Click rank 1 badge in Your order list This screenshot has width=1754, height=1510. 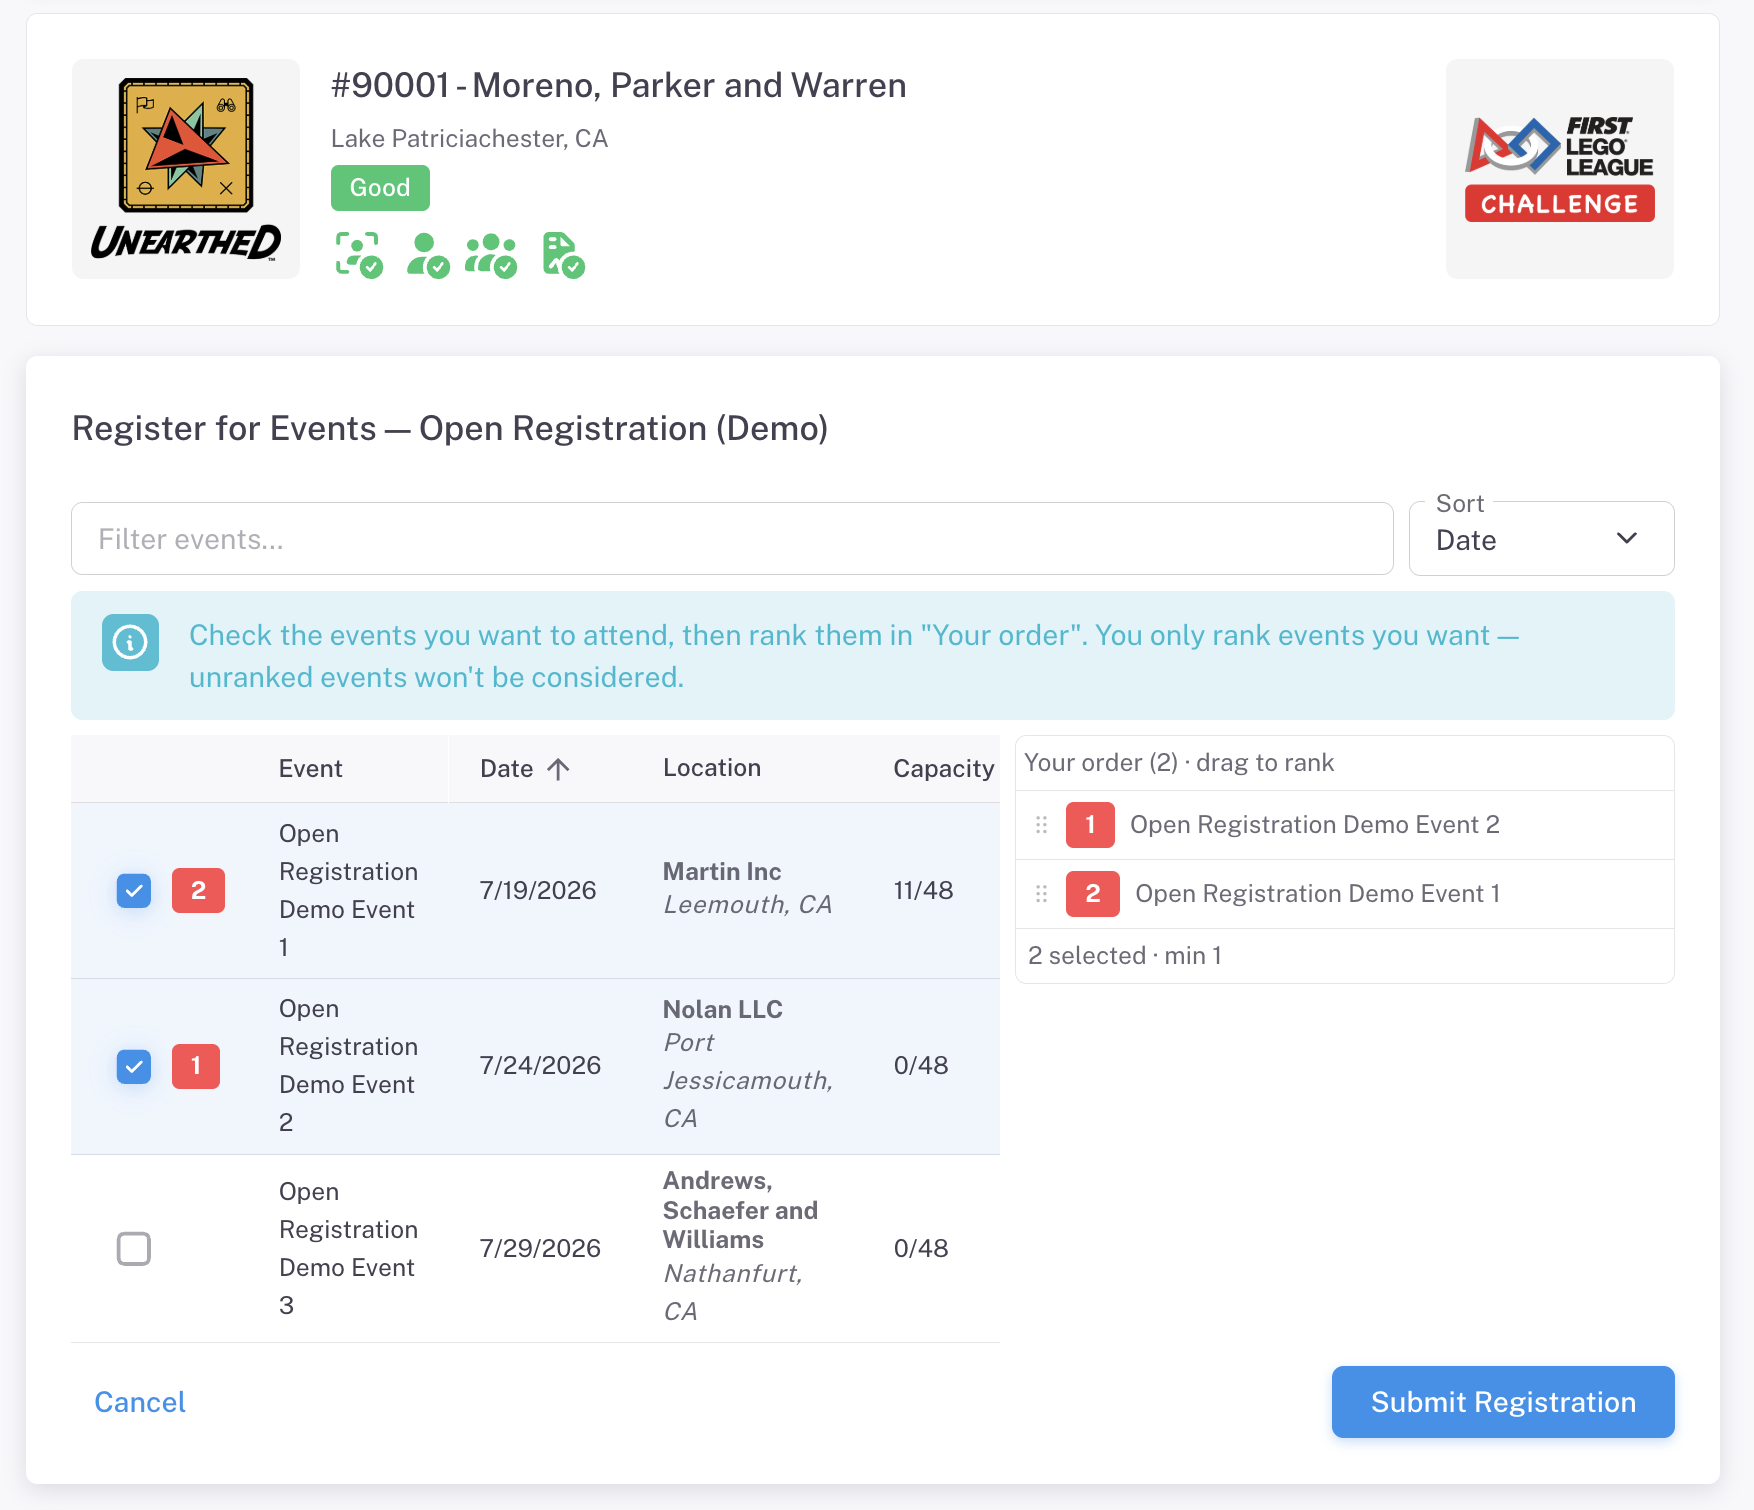1090,825
